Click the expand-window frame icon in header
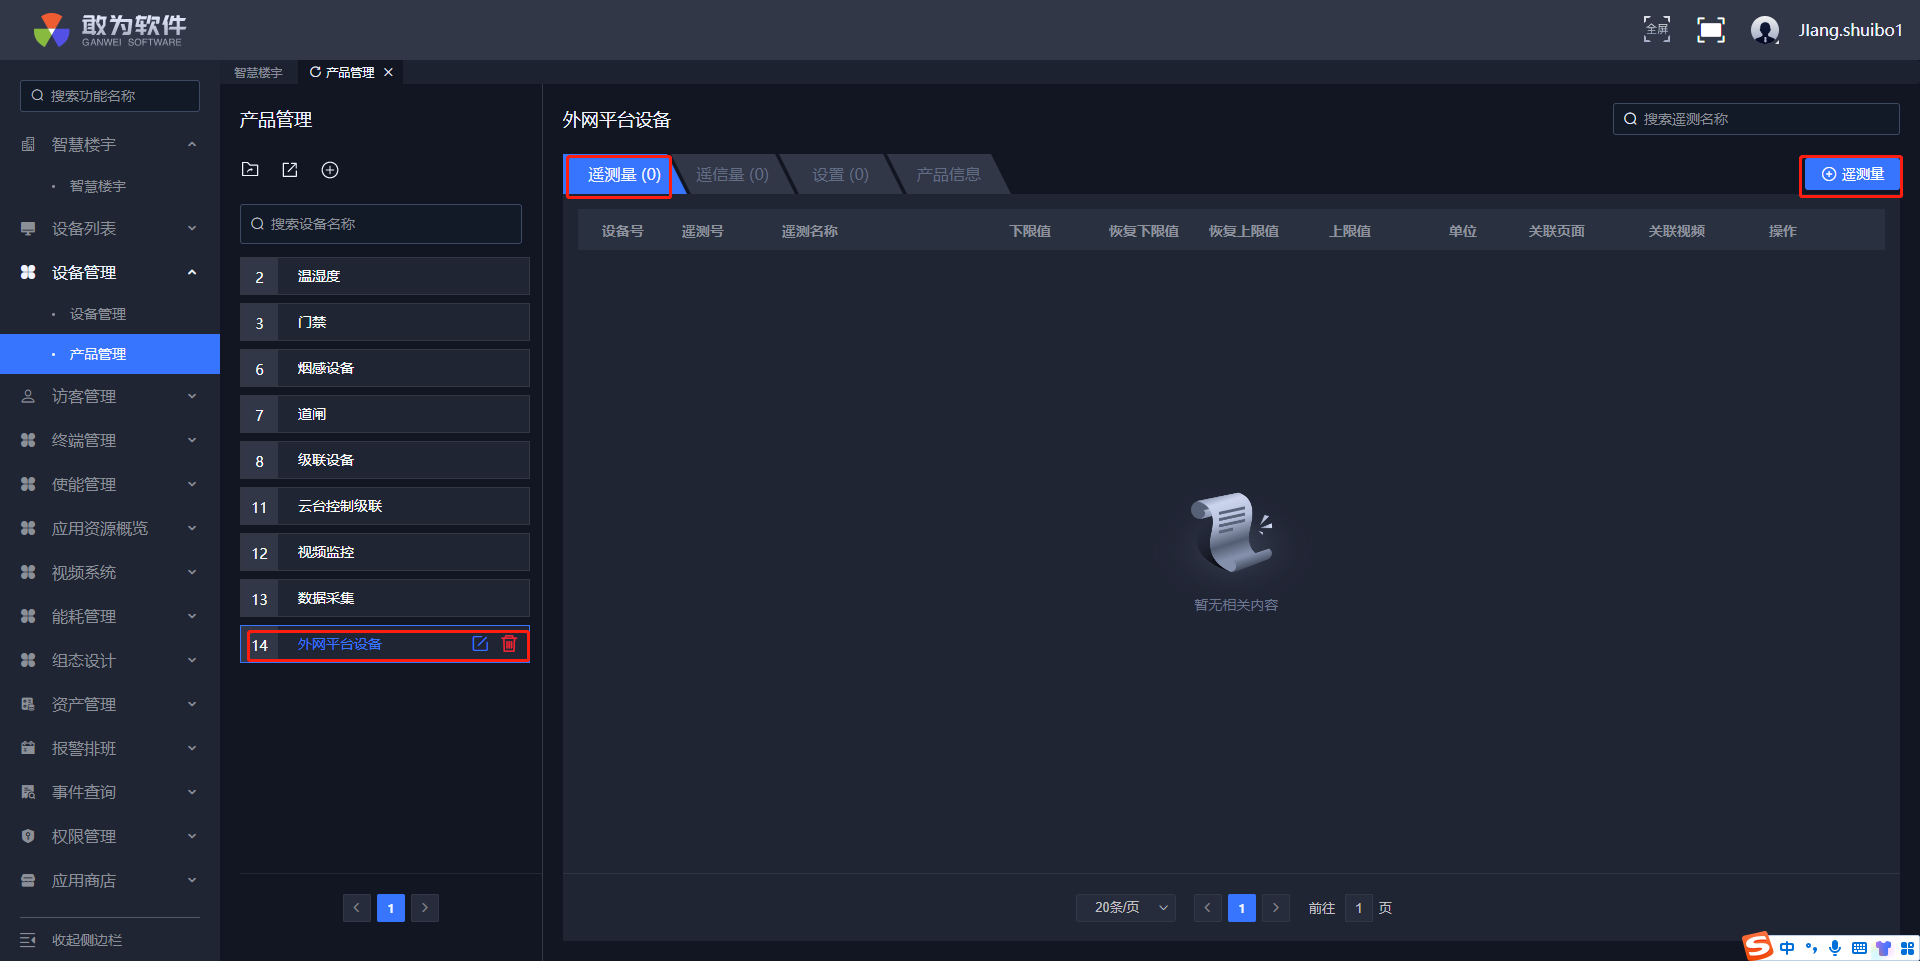This screenshot has width=1920, height=961. coord(1711,30)
